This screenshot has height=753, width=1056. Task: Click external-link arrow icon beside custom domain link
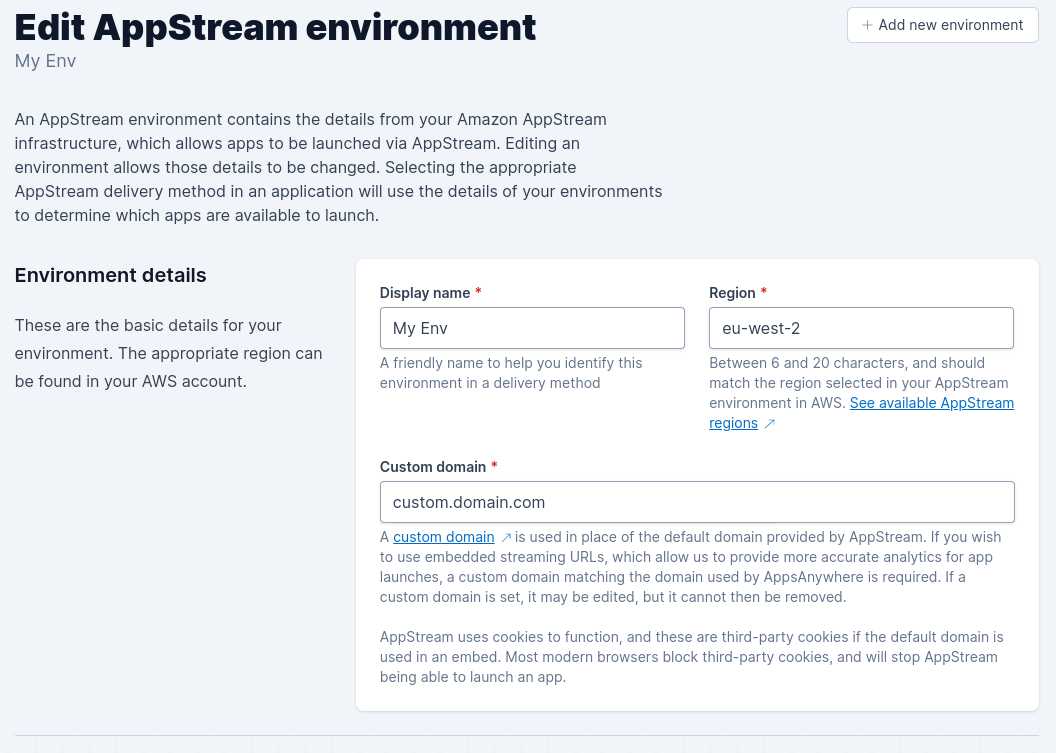coord(506,538)
